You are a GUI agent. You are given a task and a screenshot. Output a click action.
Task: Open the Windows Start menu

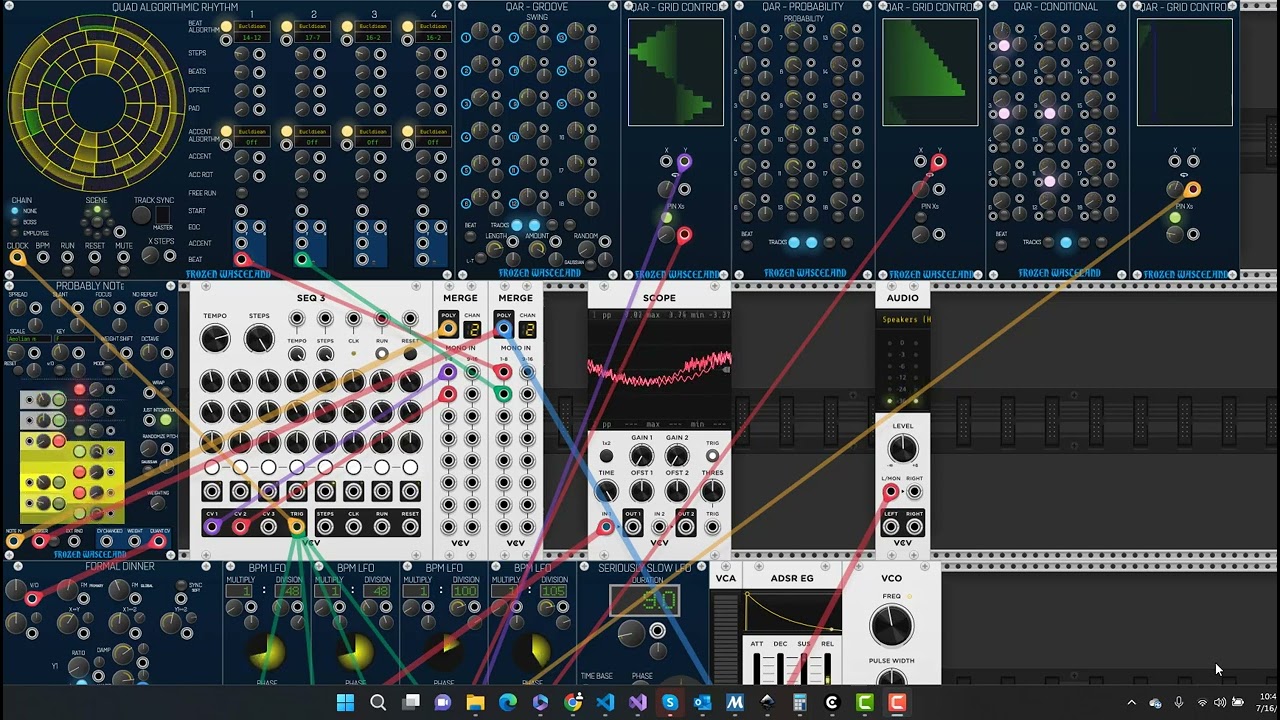click(345, 703)
